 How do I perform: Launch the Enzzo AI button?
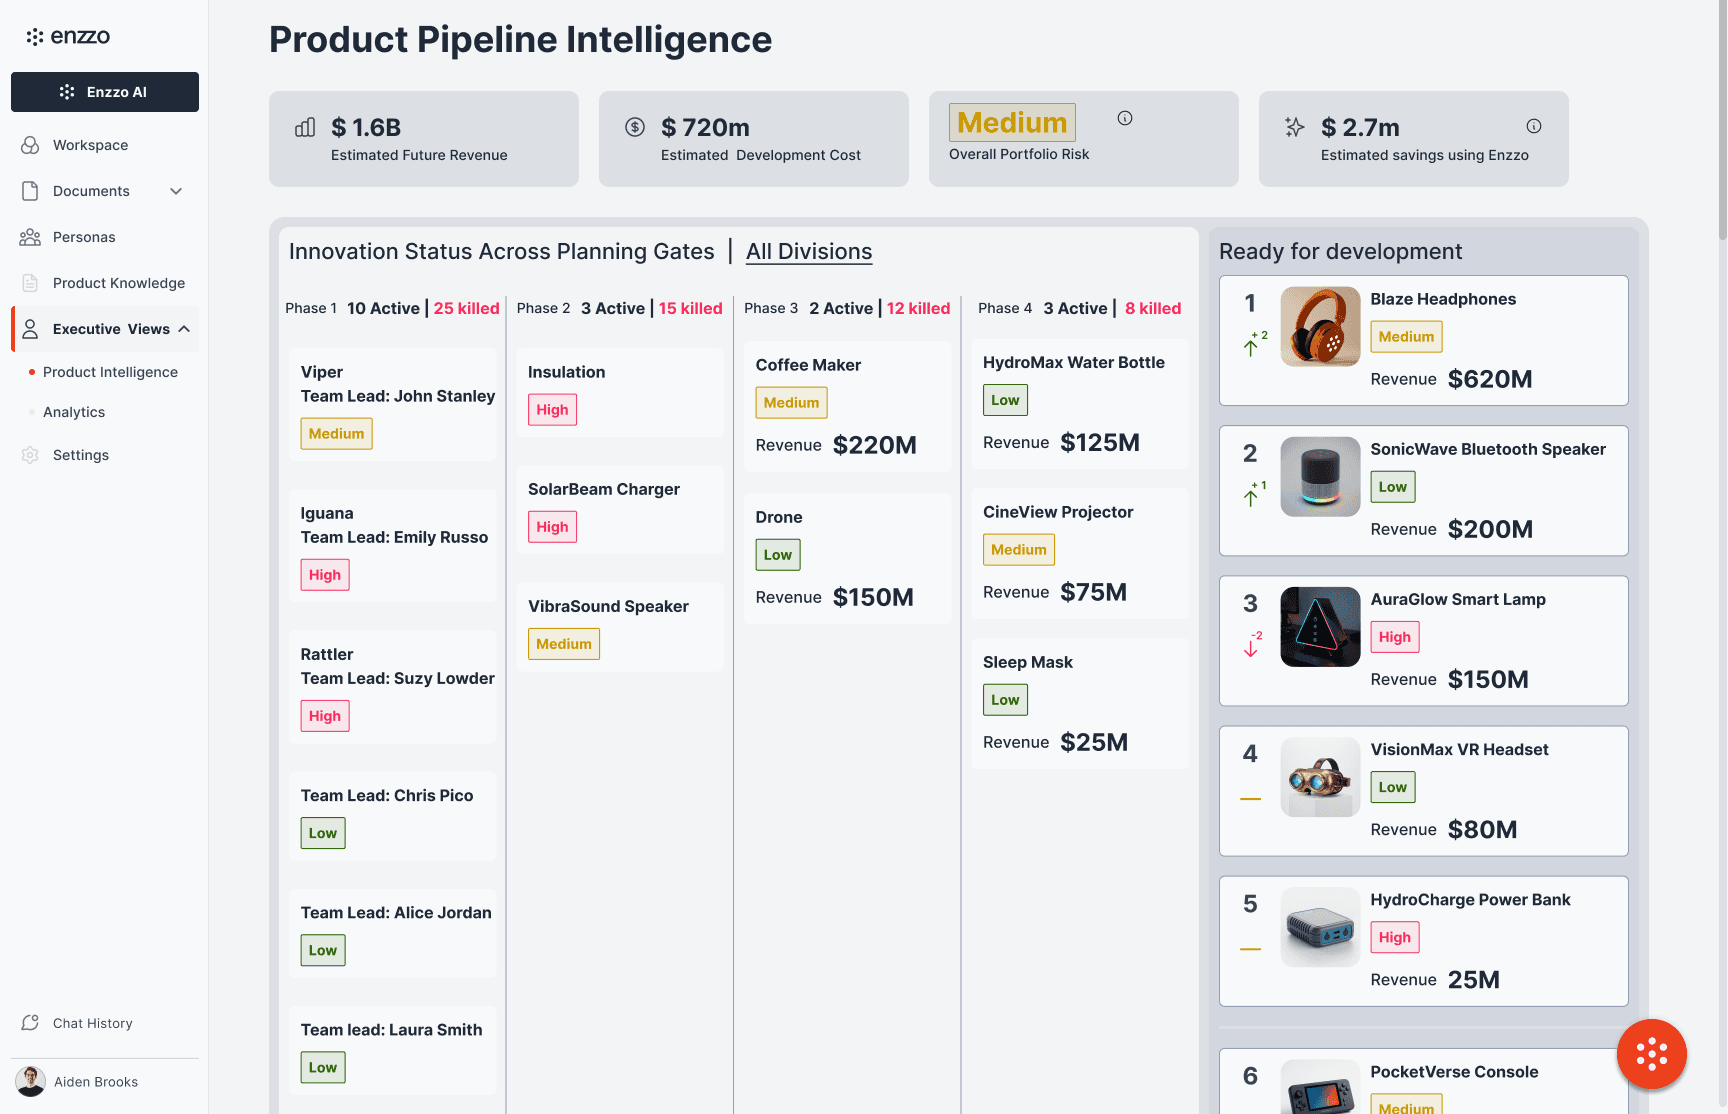105,92
